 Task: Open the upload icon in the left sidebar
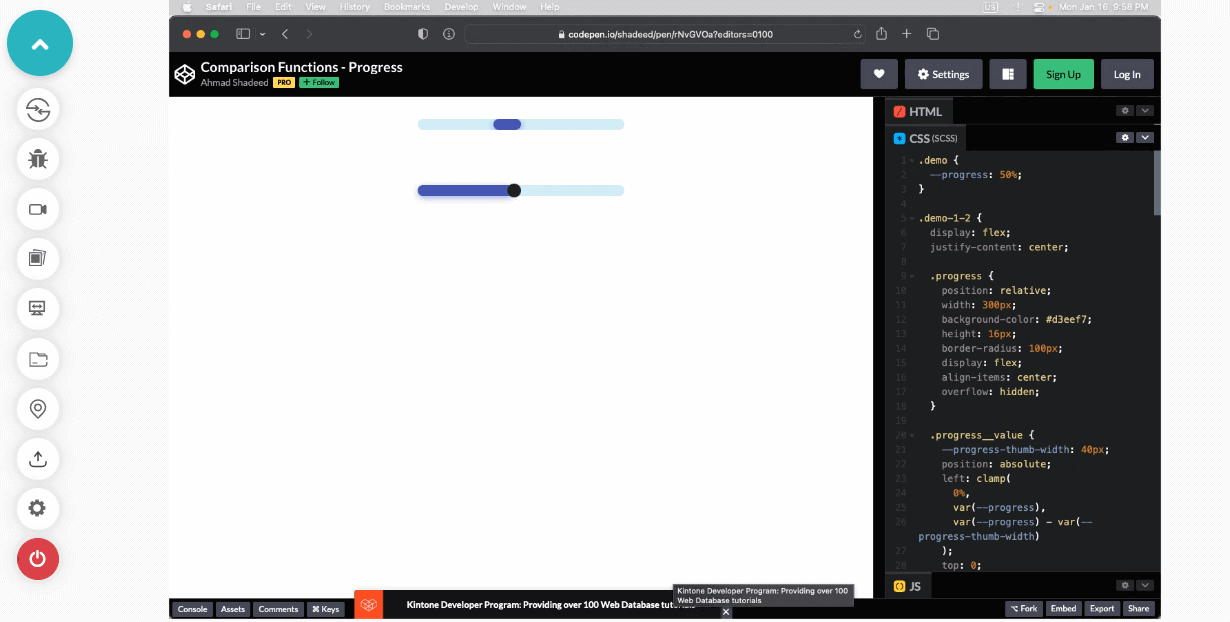[x=37, y=459]
